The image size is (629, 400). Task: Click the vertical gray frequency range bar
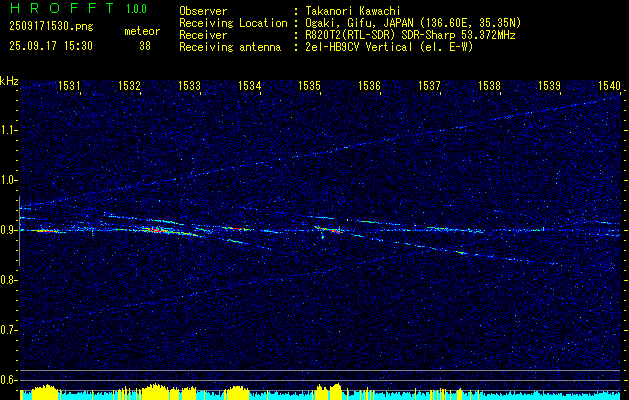(x=19, y=231)
